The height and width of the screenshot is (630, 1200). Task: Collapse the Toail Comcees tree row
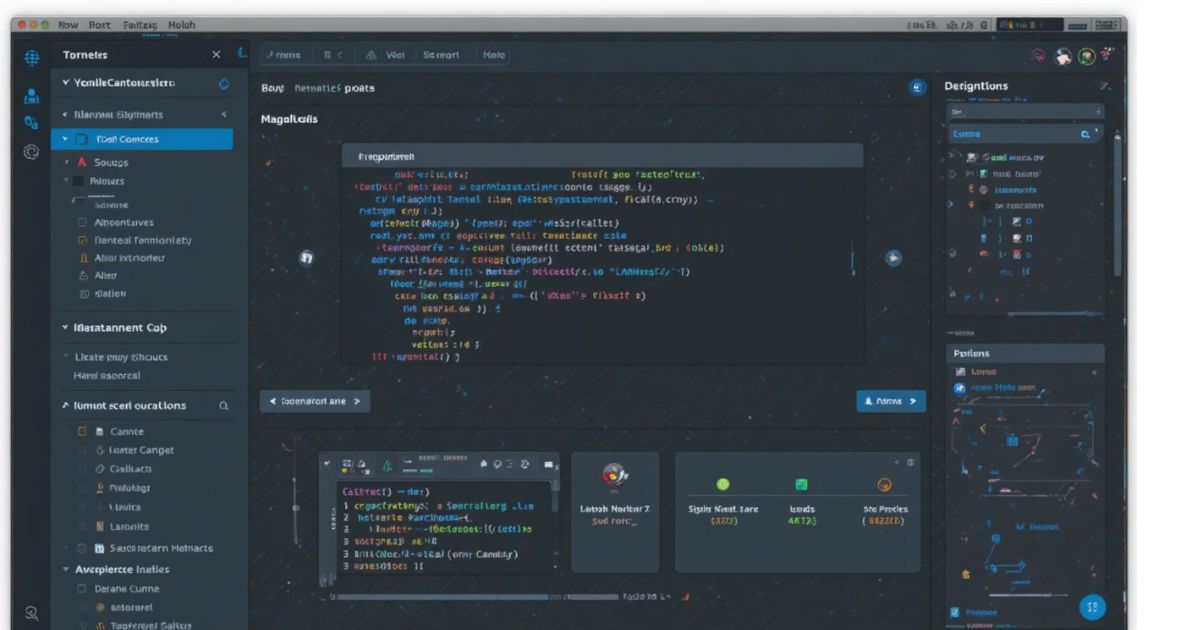coord(66,140)
